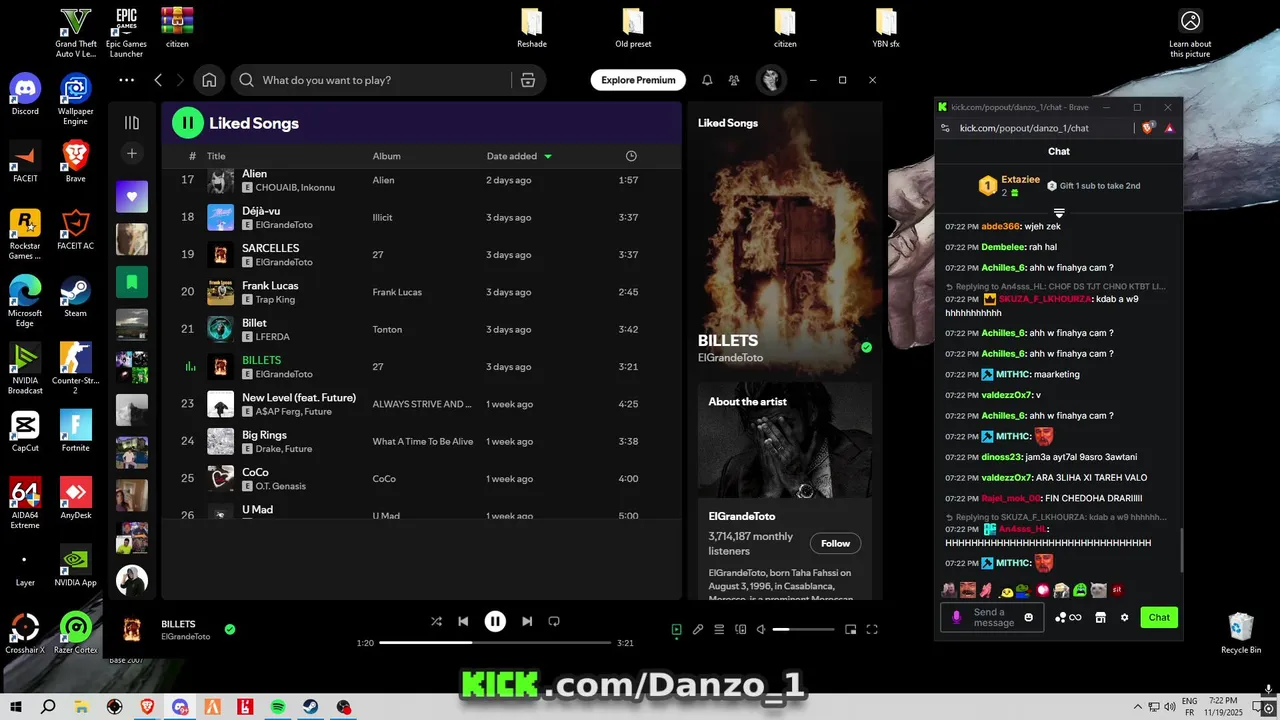Open About the artist image card
Viewport: 1280px width, 720px height.
click(784, 440)
